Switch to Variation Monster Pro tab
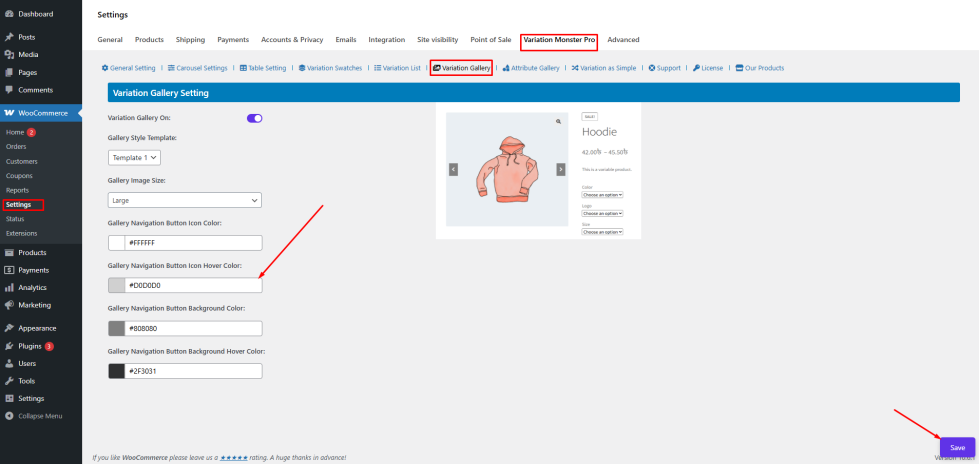This screenshot has height=464, width=979. 559,40
